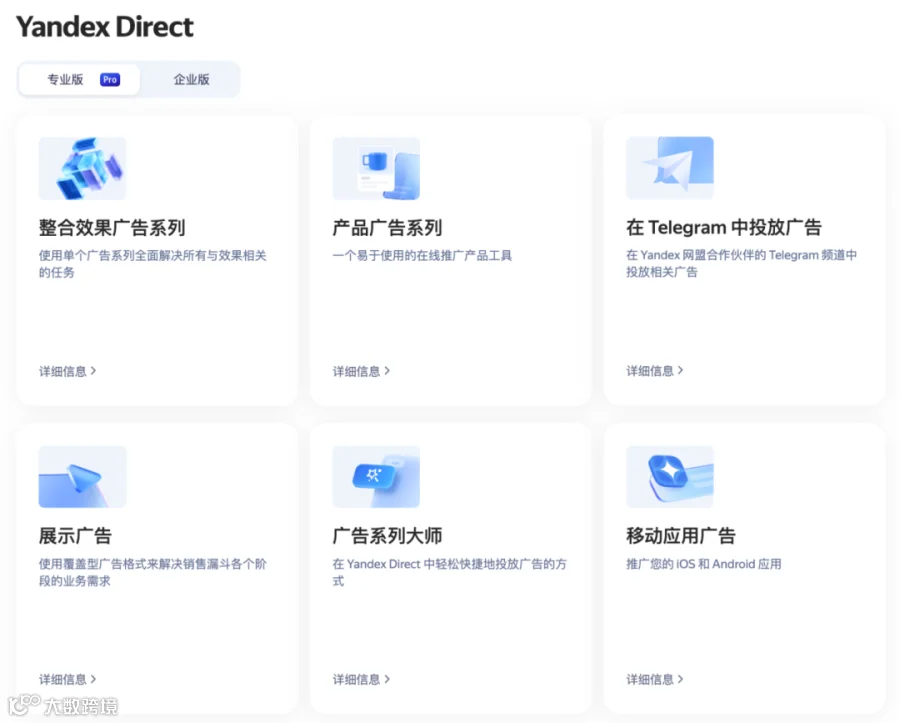Click the 移动应用广告 star app icon
Image resolution: width=900 pixels, height=723 pixels.
point(670,476)
